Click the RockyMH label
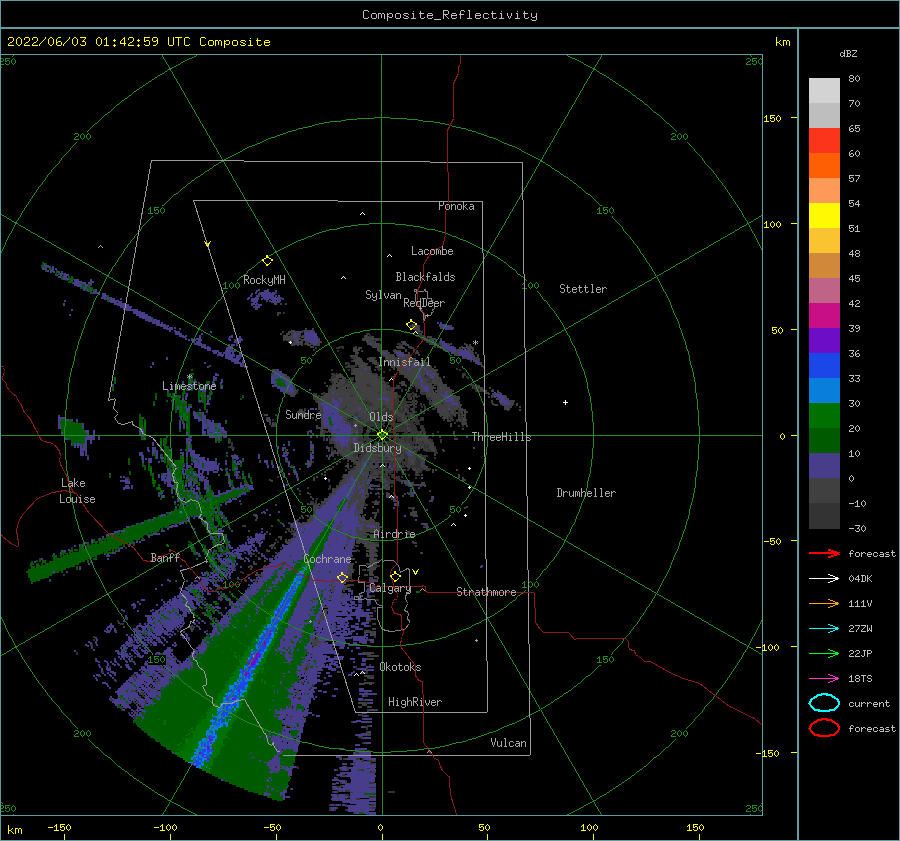This screenshot has width=900, height=841. click(264, 280)
